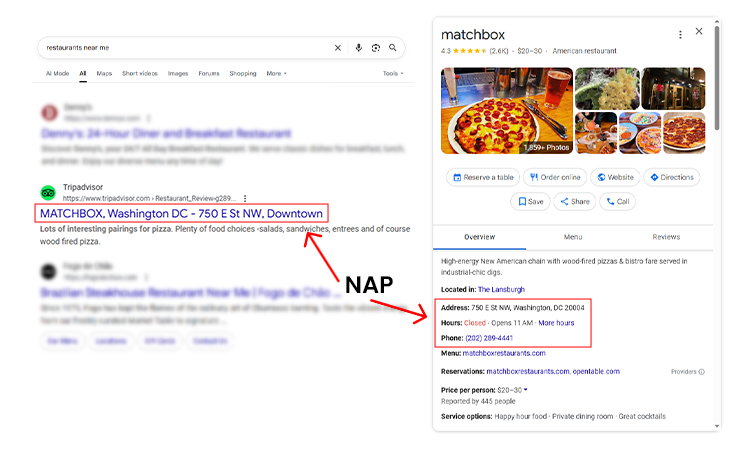Open MATCHBOX Washington DC Tripadvisor result
The width and height of the screenshot is (750, 450).
click(181, 213)
